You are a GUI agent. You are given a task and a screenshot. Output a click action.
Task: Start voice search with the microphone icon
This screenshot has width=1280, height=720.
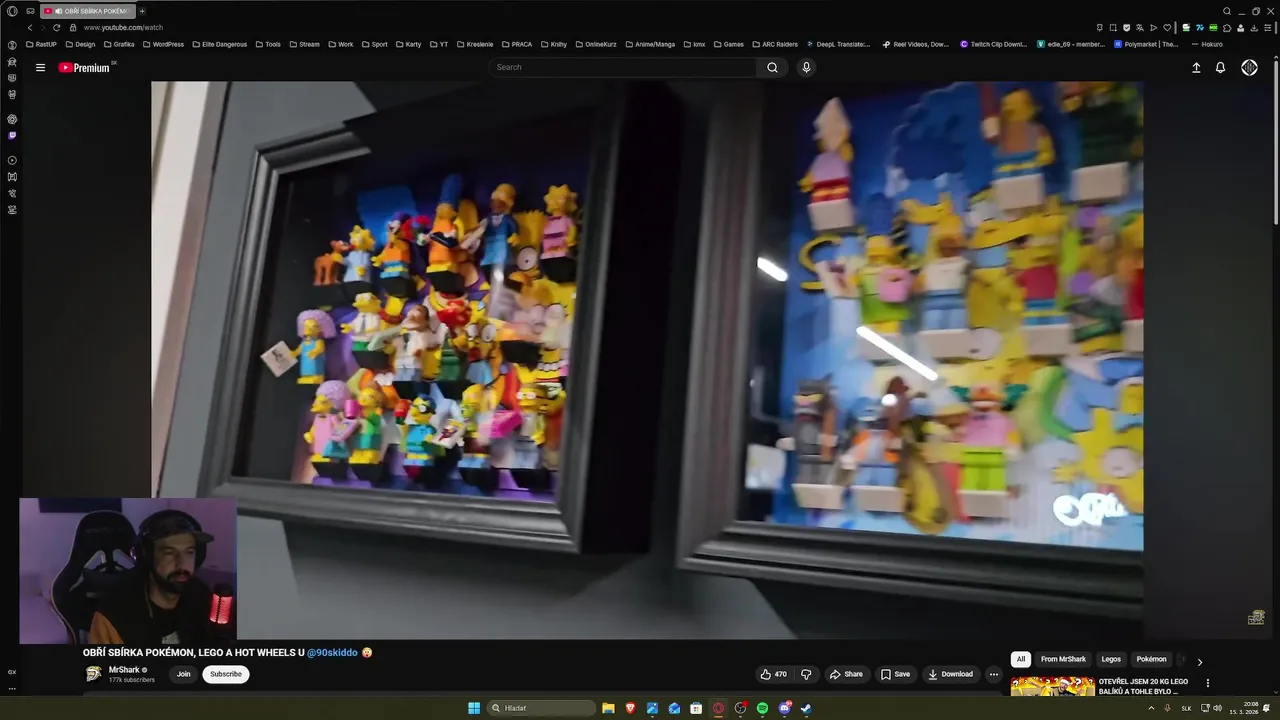click(806, 67)
